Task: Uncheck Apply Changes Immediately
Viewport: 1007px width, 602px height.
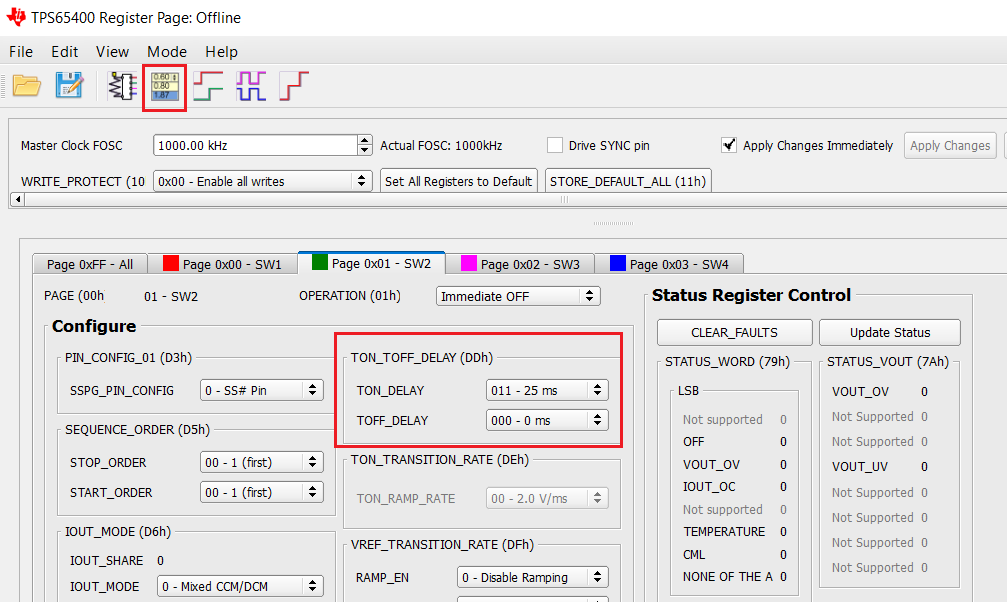Action: coord(729,145)
